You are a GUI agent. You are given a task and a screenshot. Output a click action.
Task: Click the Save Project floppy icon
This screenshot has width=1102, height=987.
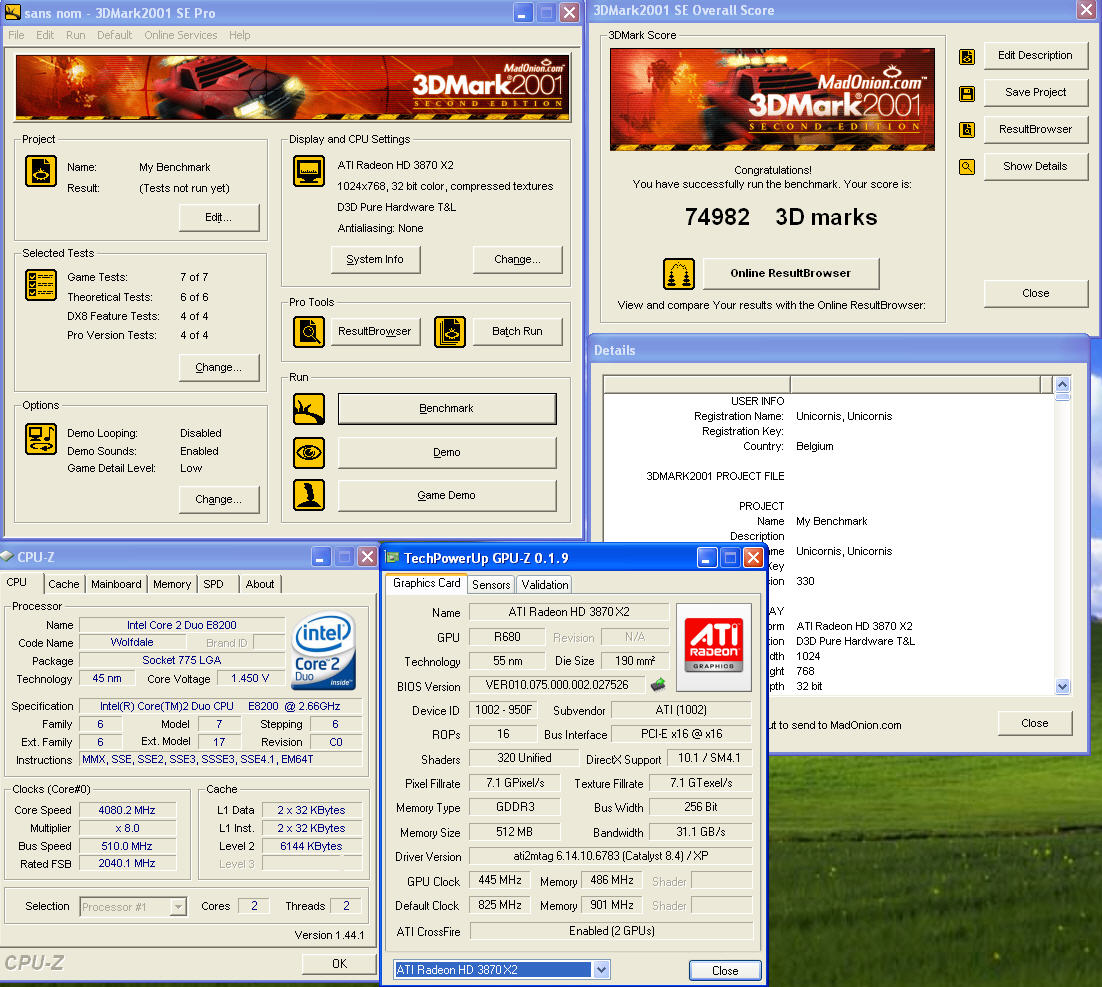967,93
